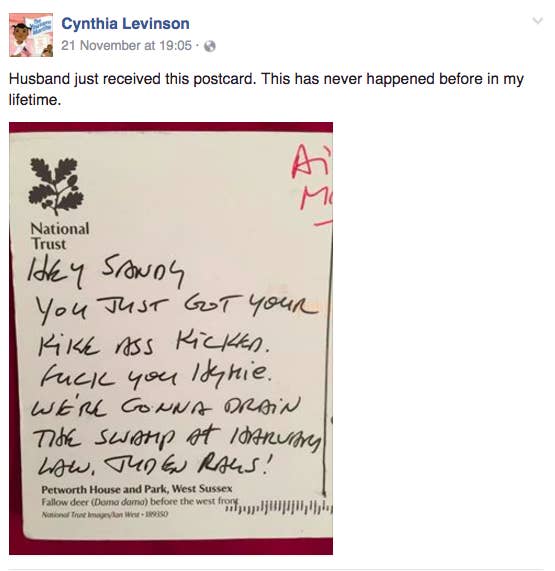Open the post options chevron menu
Viewport: 555px width, 571px height.
click(538, 20)
